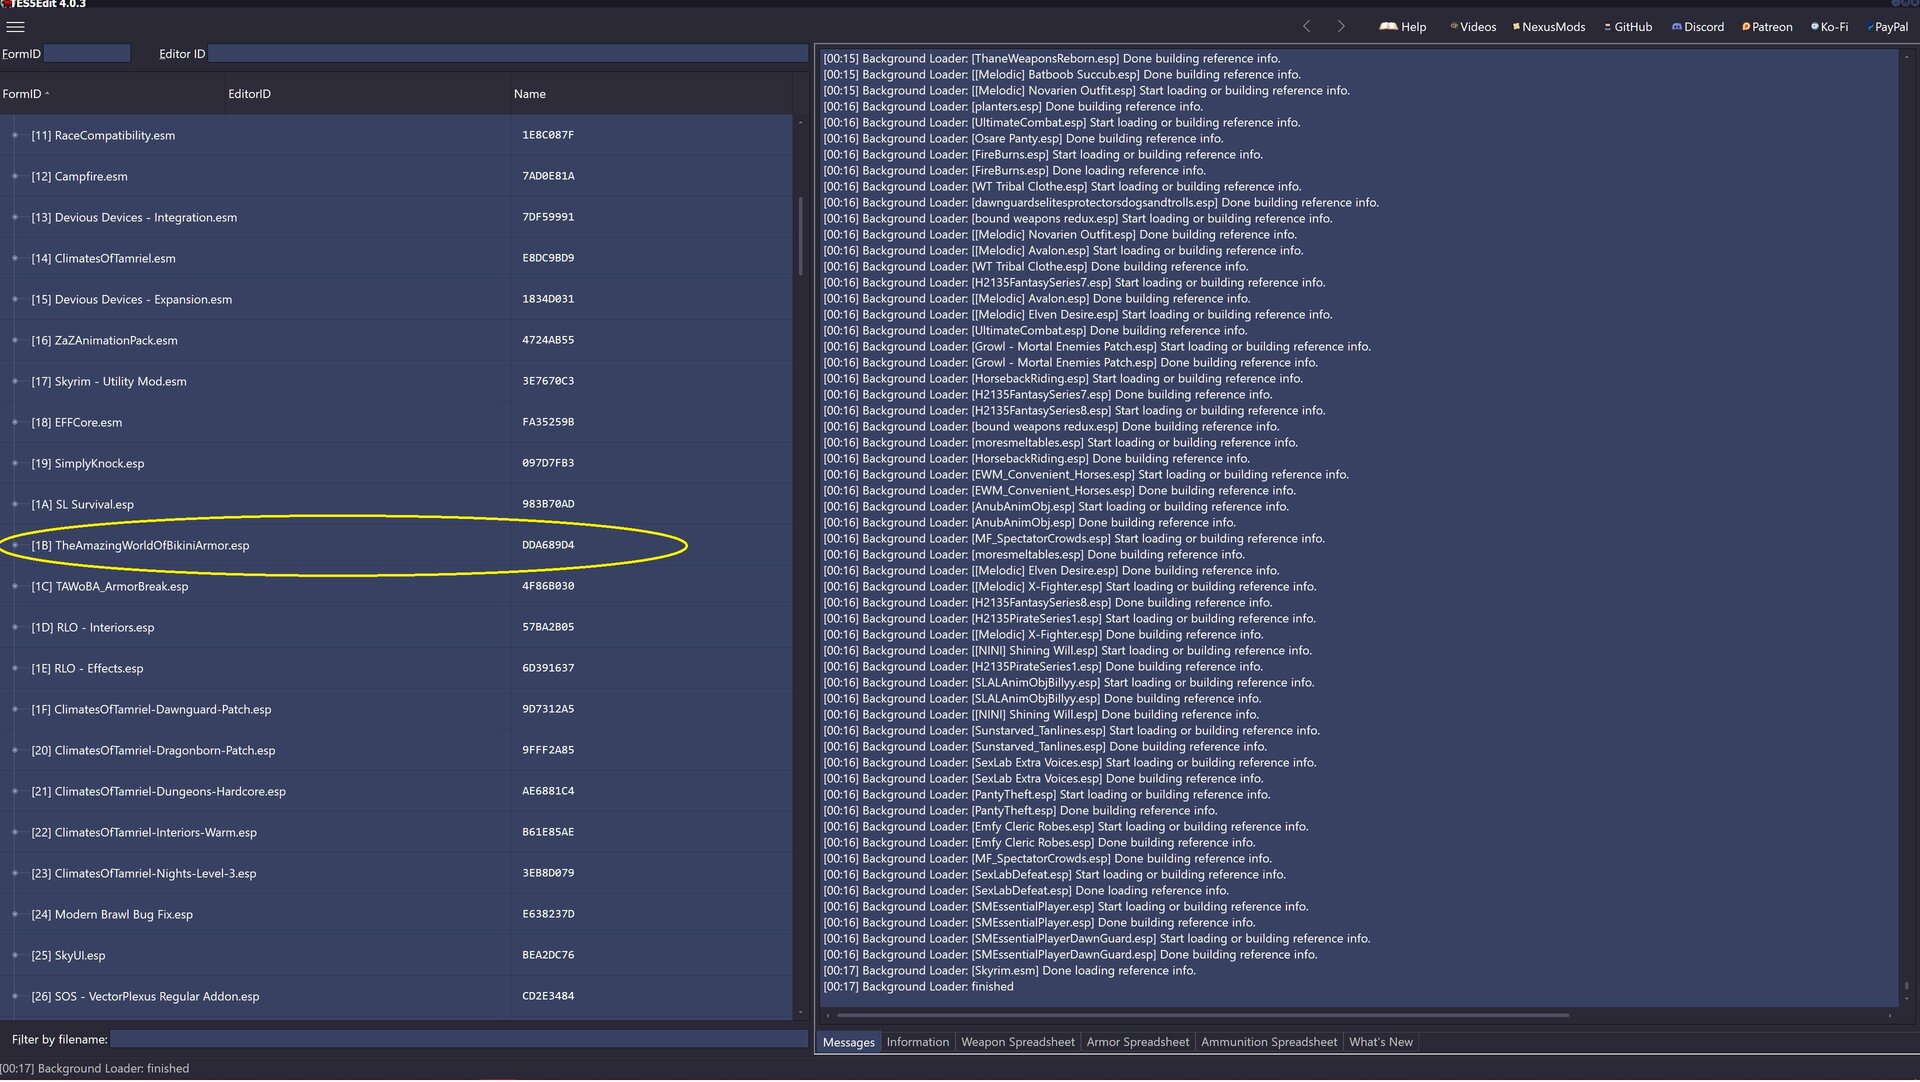
Task: Click the Name value 1E8C087F
Action: 548,135
